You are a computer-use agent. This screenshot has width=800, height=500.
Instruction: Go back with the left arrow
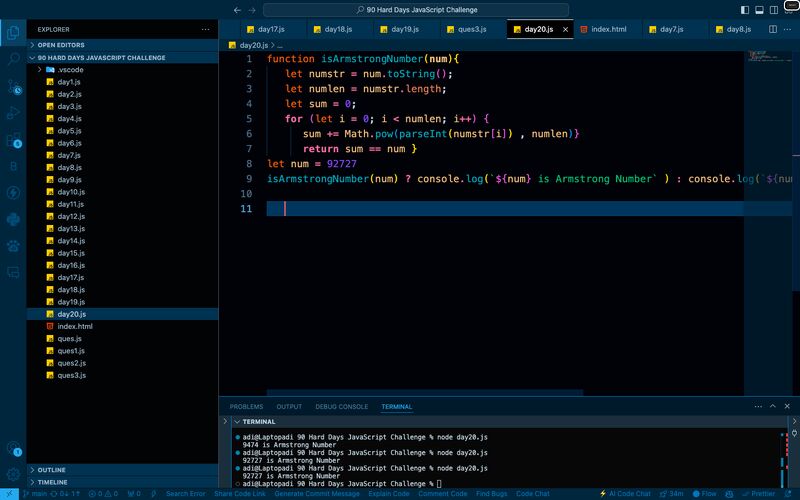point(237,10)
